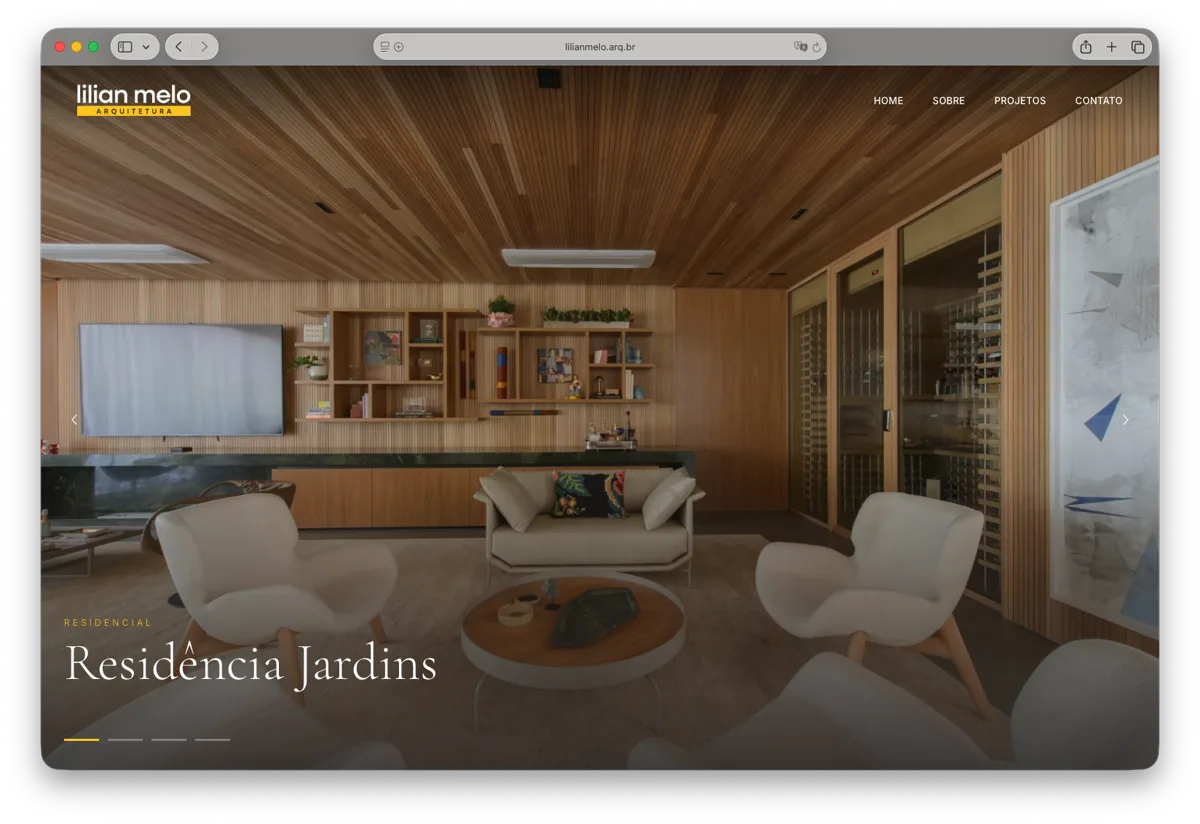Click the lilian melo Arquitetura logo

[134, 100]
